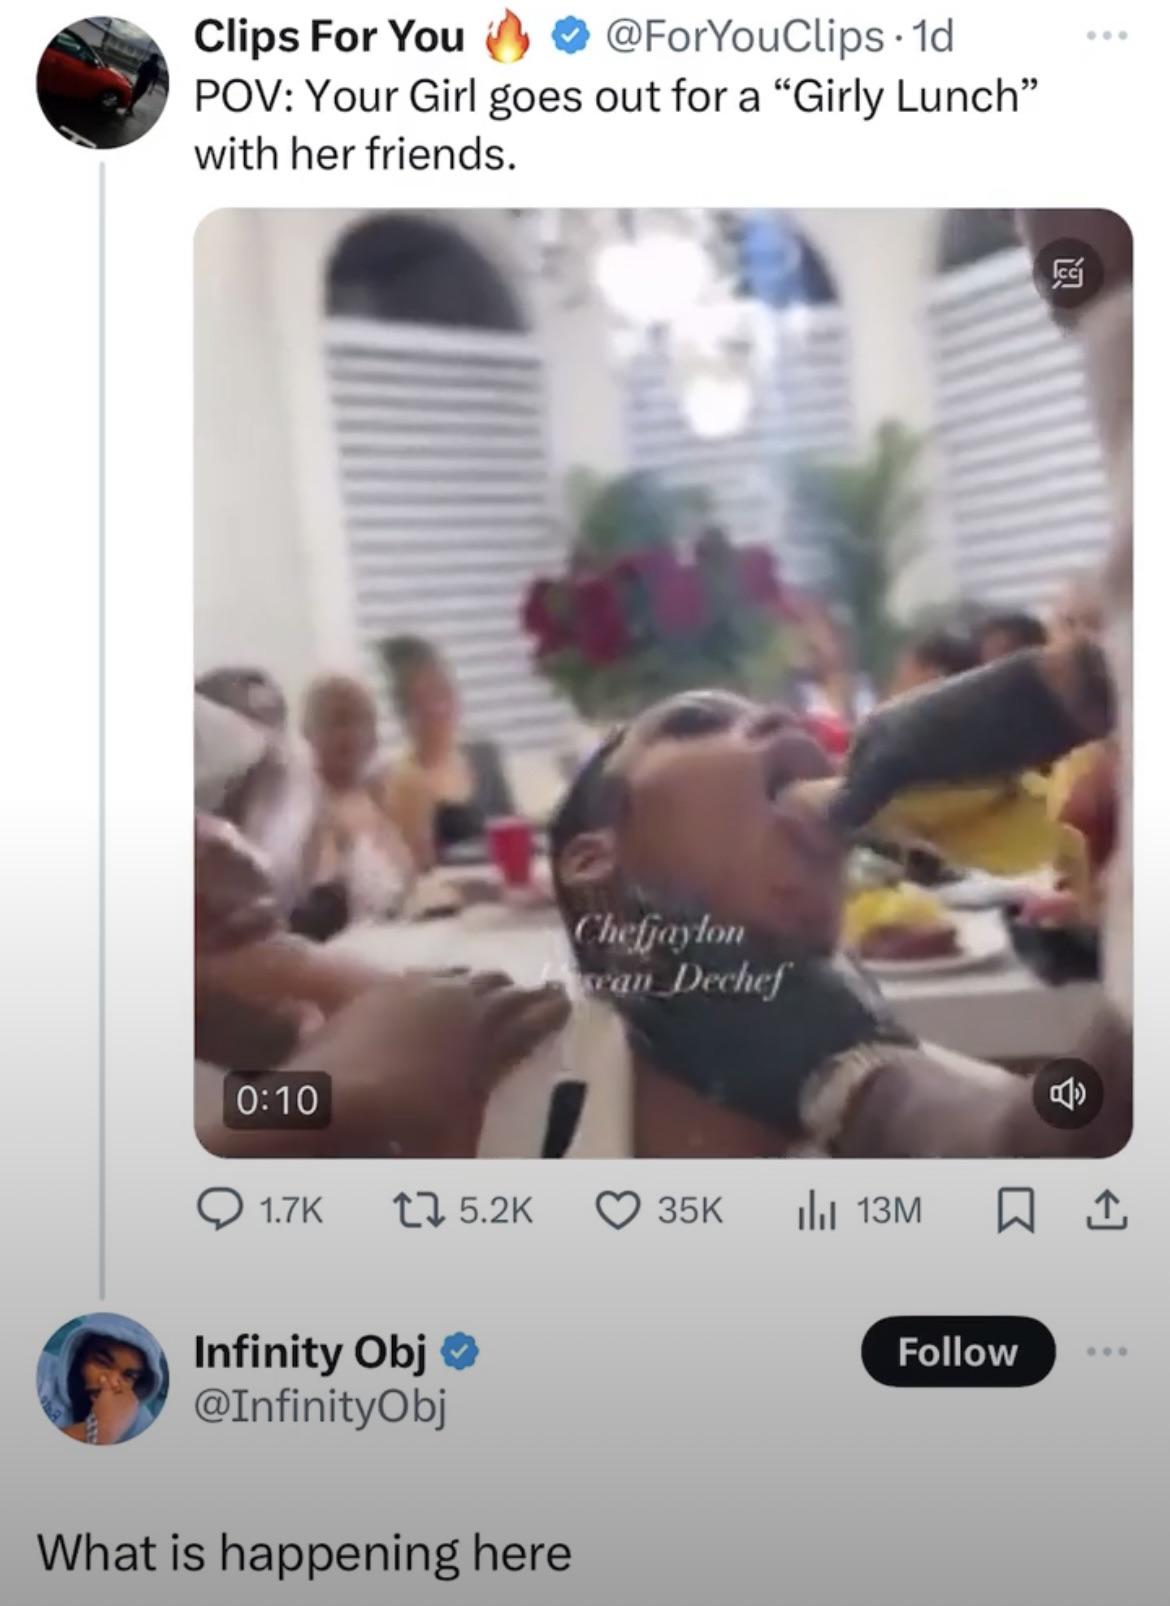Screen dimensions: 1170x1606
Task: Click the Clips For You display name
Action: click(x=329, y=37)
